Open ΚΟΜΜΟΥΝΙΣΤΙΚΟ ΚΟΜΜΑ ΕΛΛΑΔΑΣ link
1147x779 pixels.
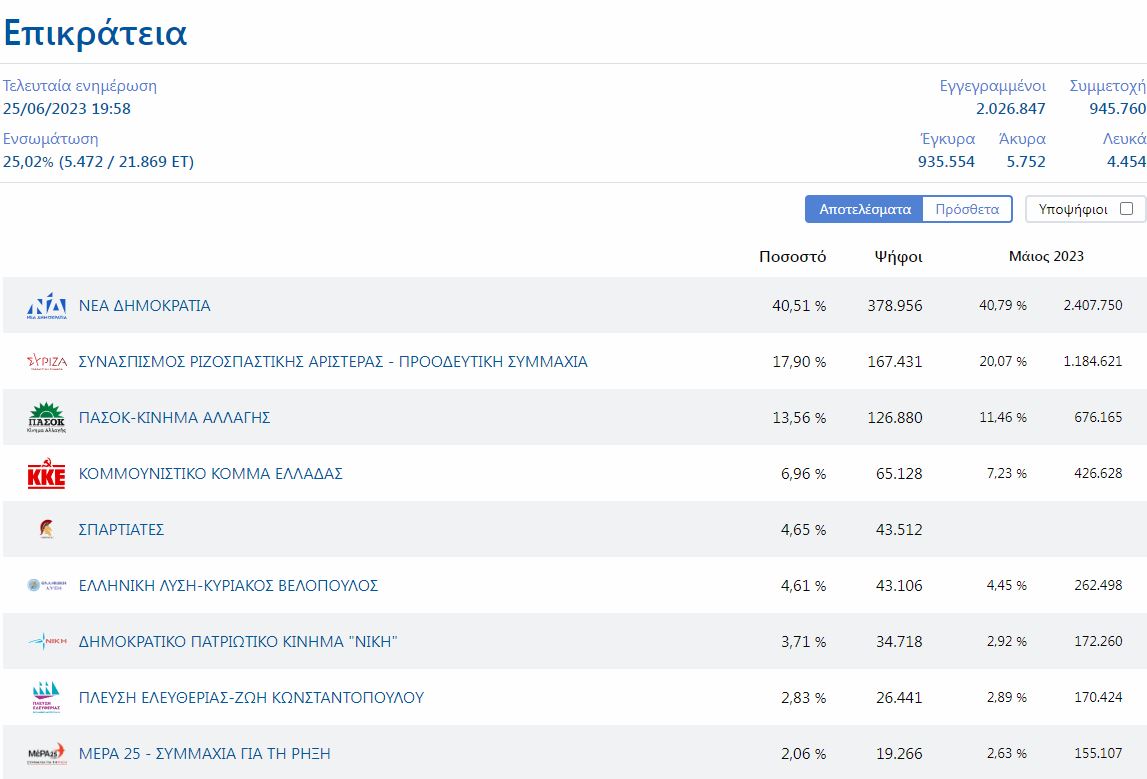(211, 473)
